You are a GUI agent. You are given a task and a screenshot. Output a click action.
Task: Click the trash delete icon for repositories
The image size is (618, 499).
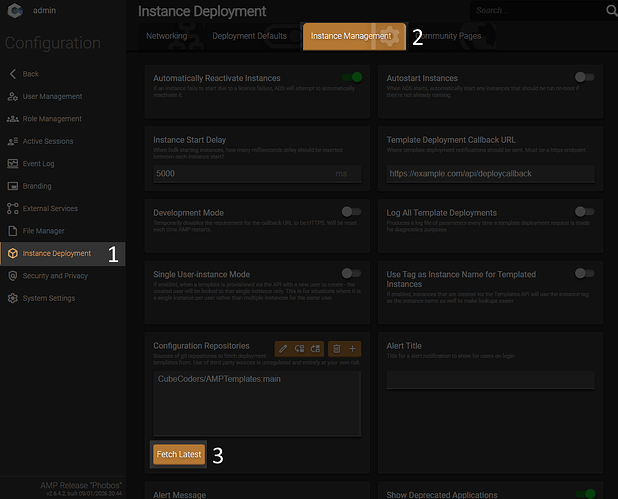click(x=337, y=348)
